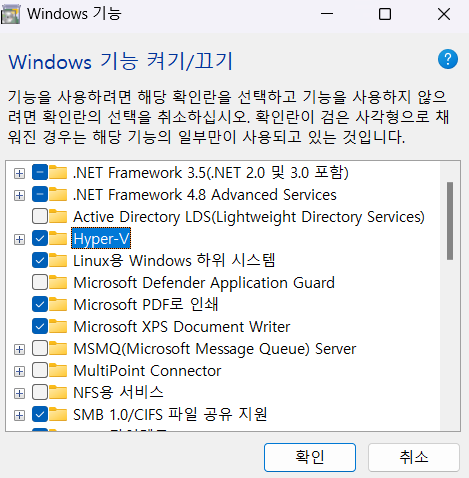Screen dimensions: 469x478
Task: Toggle the .NET Framework 4.8 Advanced Services checkbox
Action: click(40, 195)
